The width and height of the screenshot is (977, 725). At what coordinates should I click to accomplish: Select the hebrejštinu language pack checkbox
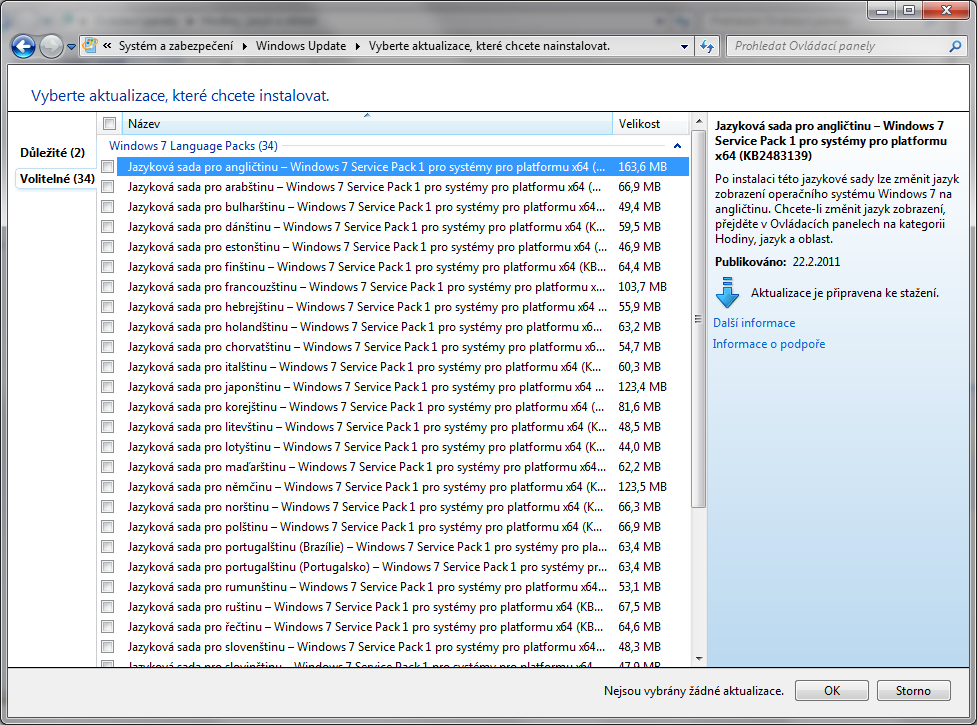click(108, 306)
